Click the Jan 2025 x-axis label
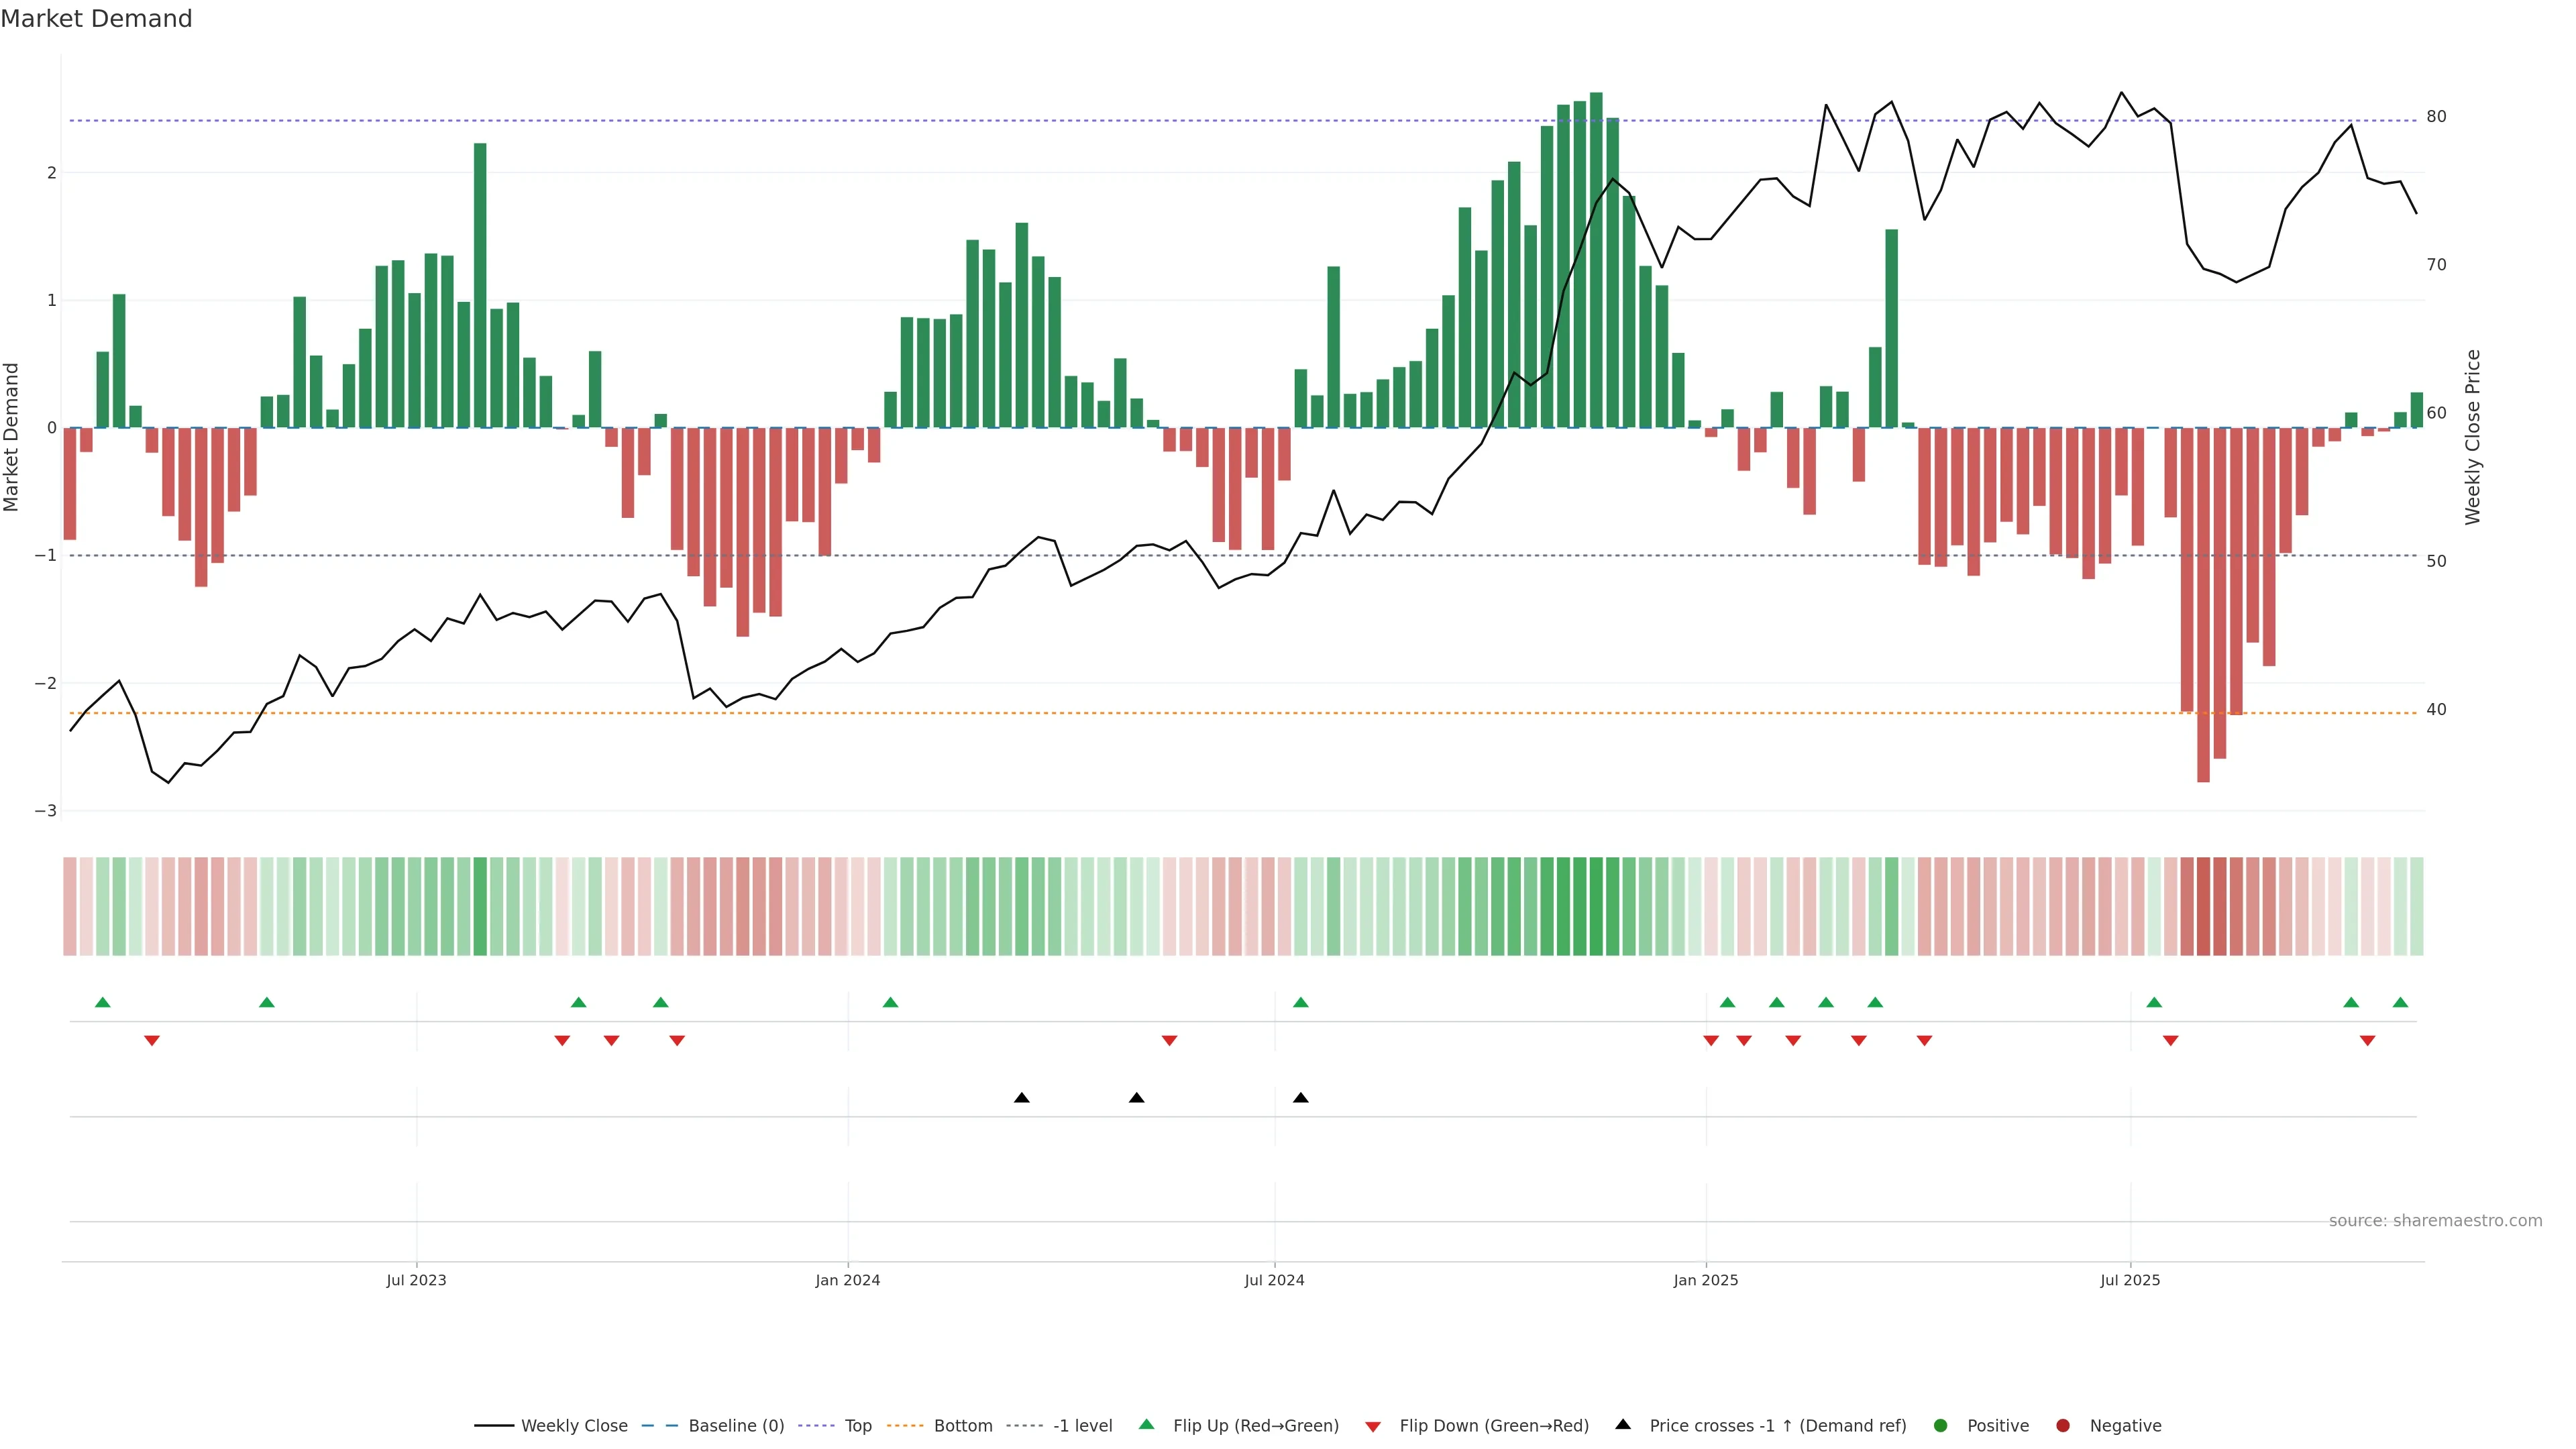Screen dimensions: 2576x1449 (x=1705, y=1280)
